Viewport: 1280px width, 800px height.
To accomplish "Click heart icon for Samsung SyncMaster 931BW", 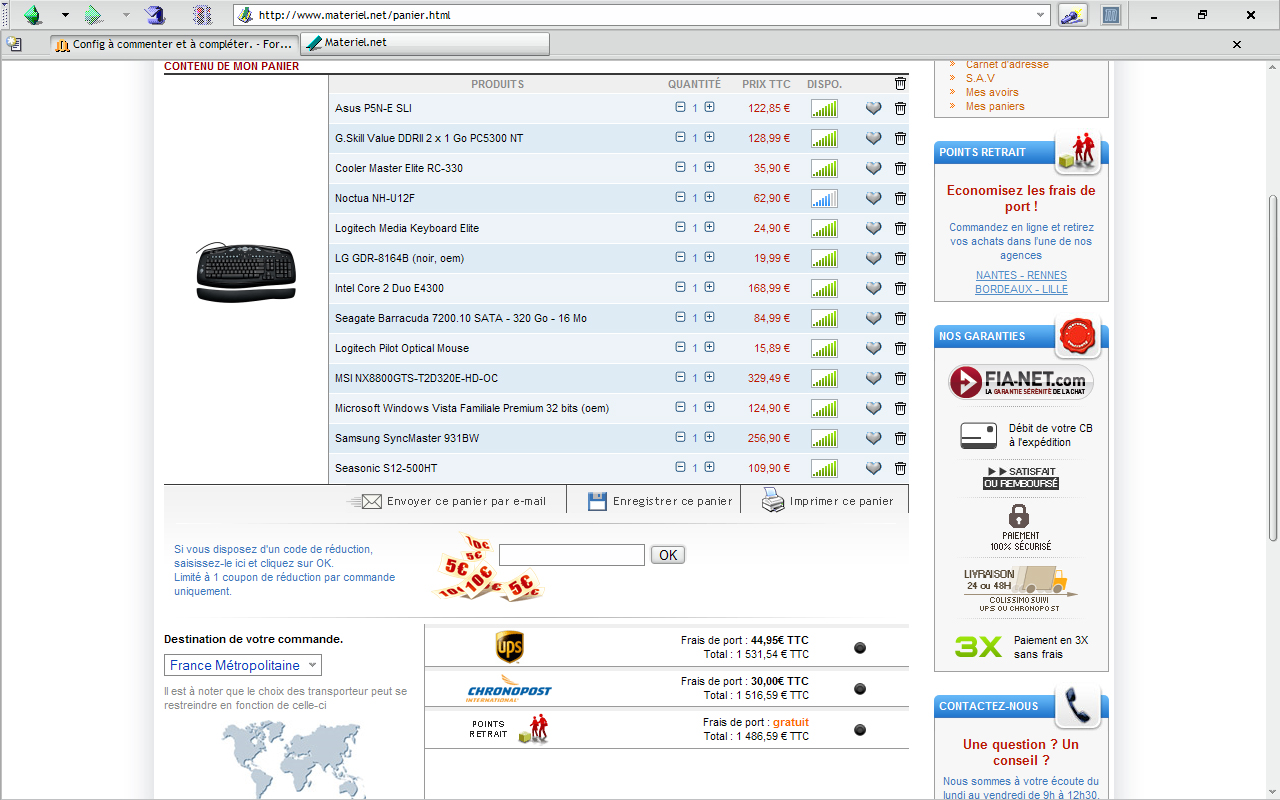I will coord(873,438).
